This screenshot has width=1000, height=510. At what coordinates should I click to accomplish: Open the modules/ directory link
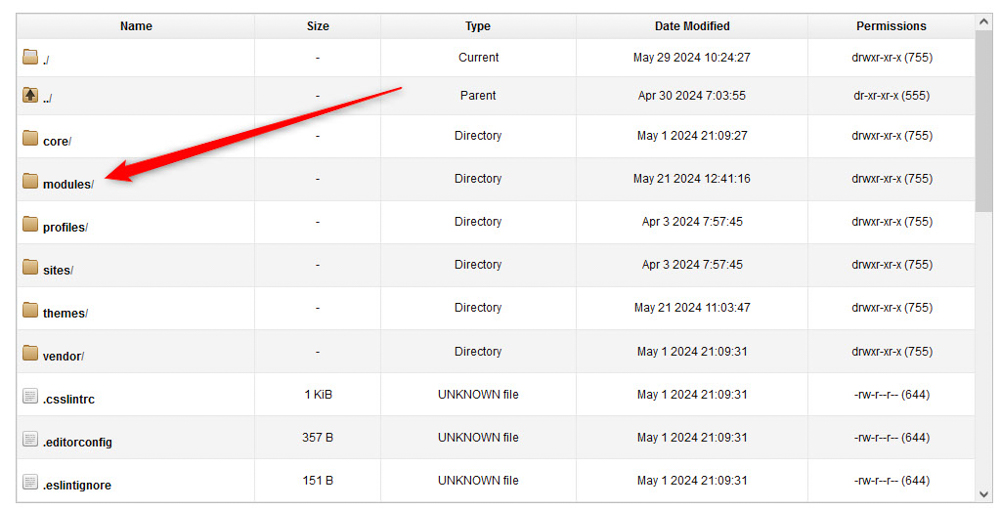[x=68, y=184]
